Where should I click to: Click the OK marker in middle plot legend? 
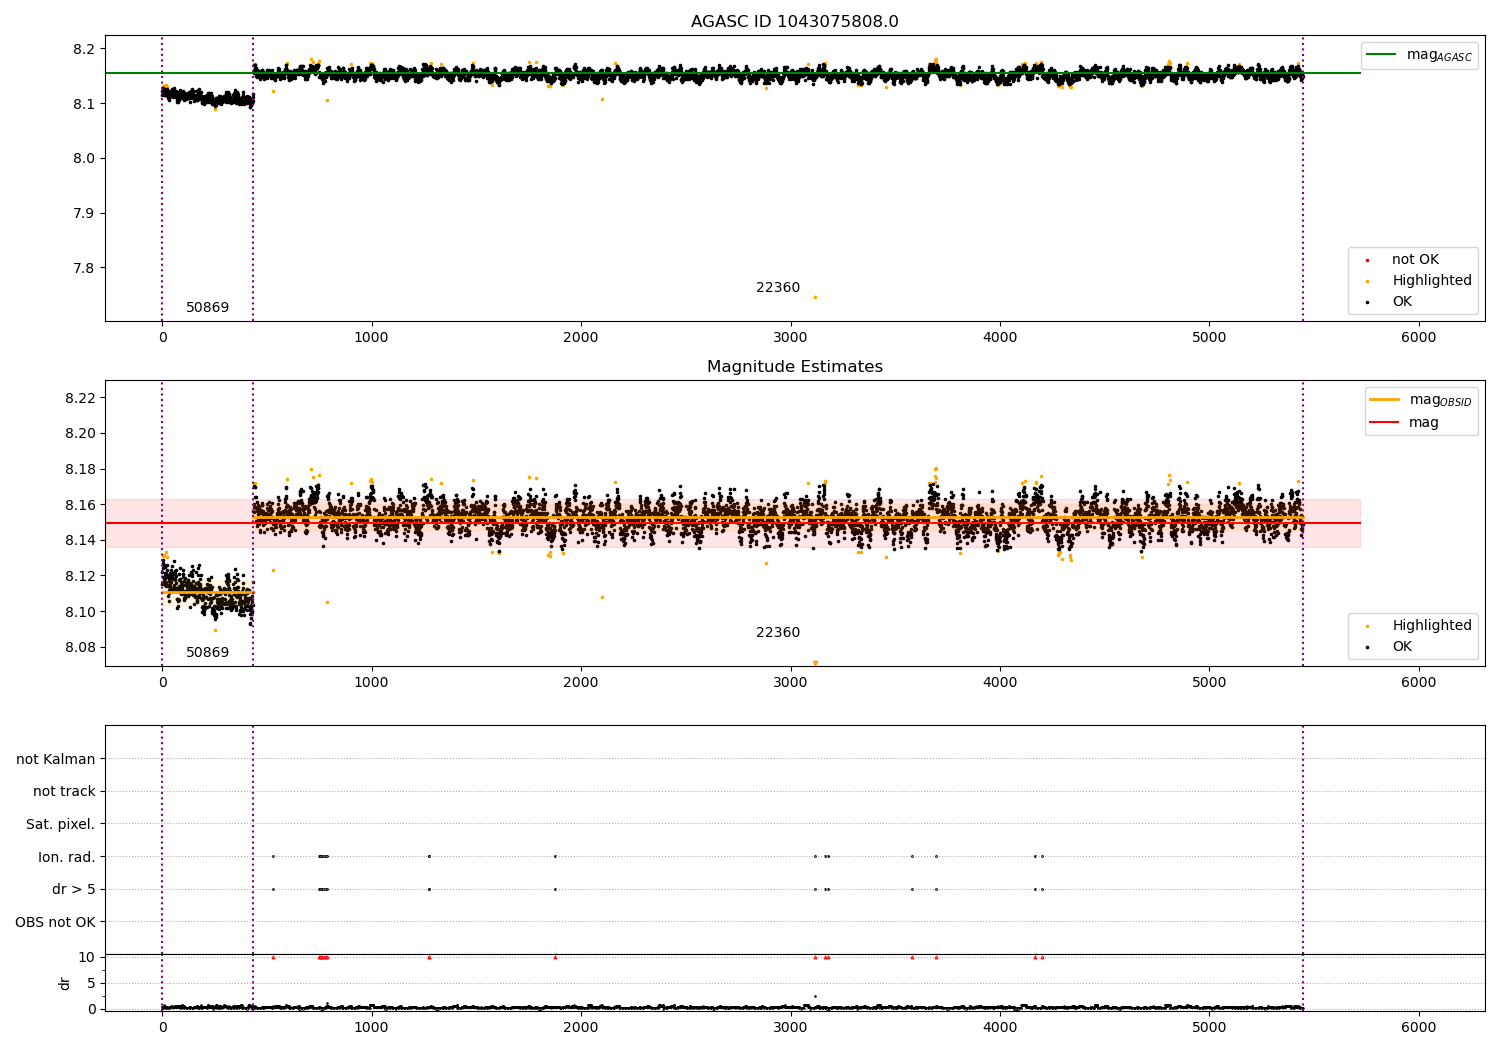point(1367,647)
